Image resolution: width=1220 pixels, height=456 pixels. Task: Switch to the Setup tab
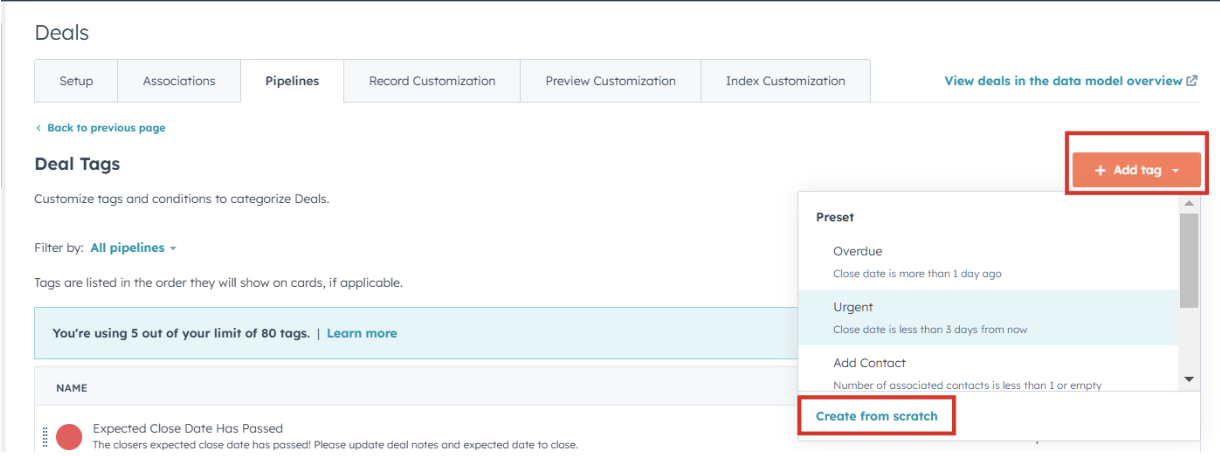[x=76, y=81]
